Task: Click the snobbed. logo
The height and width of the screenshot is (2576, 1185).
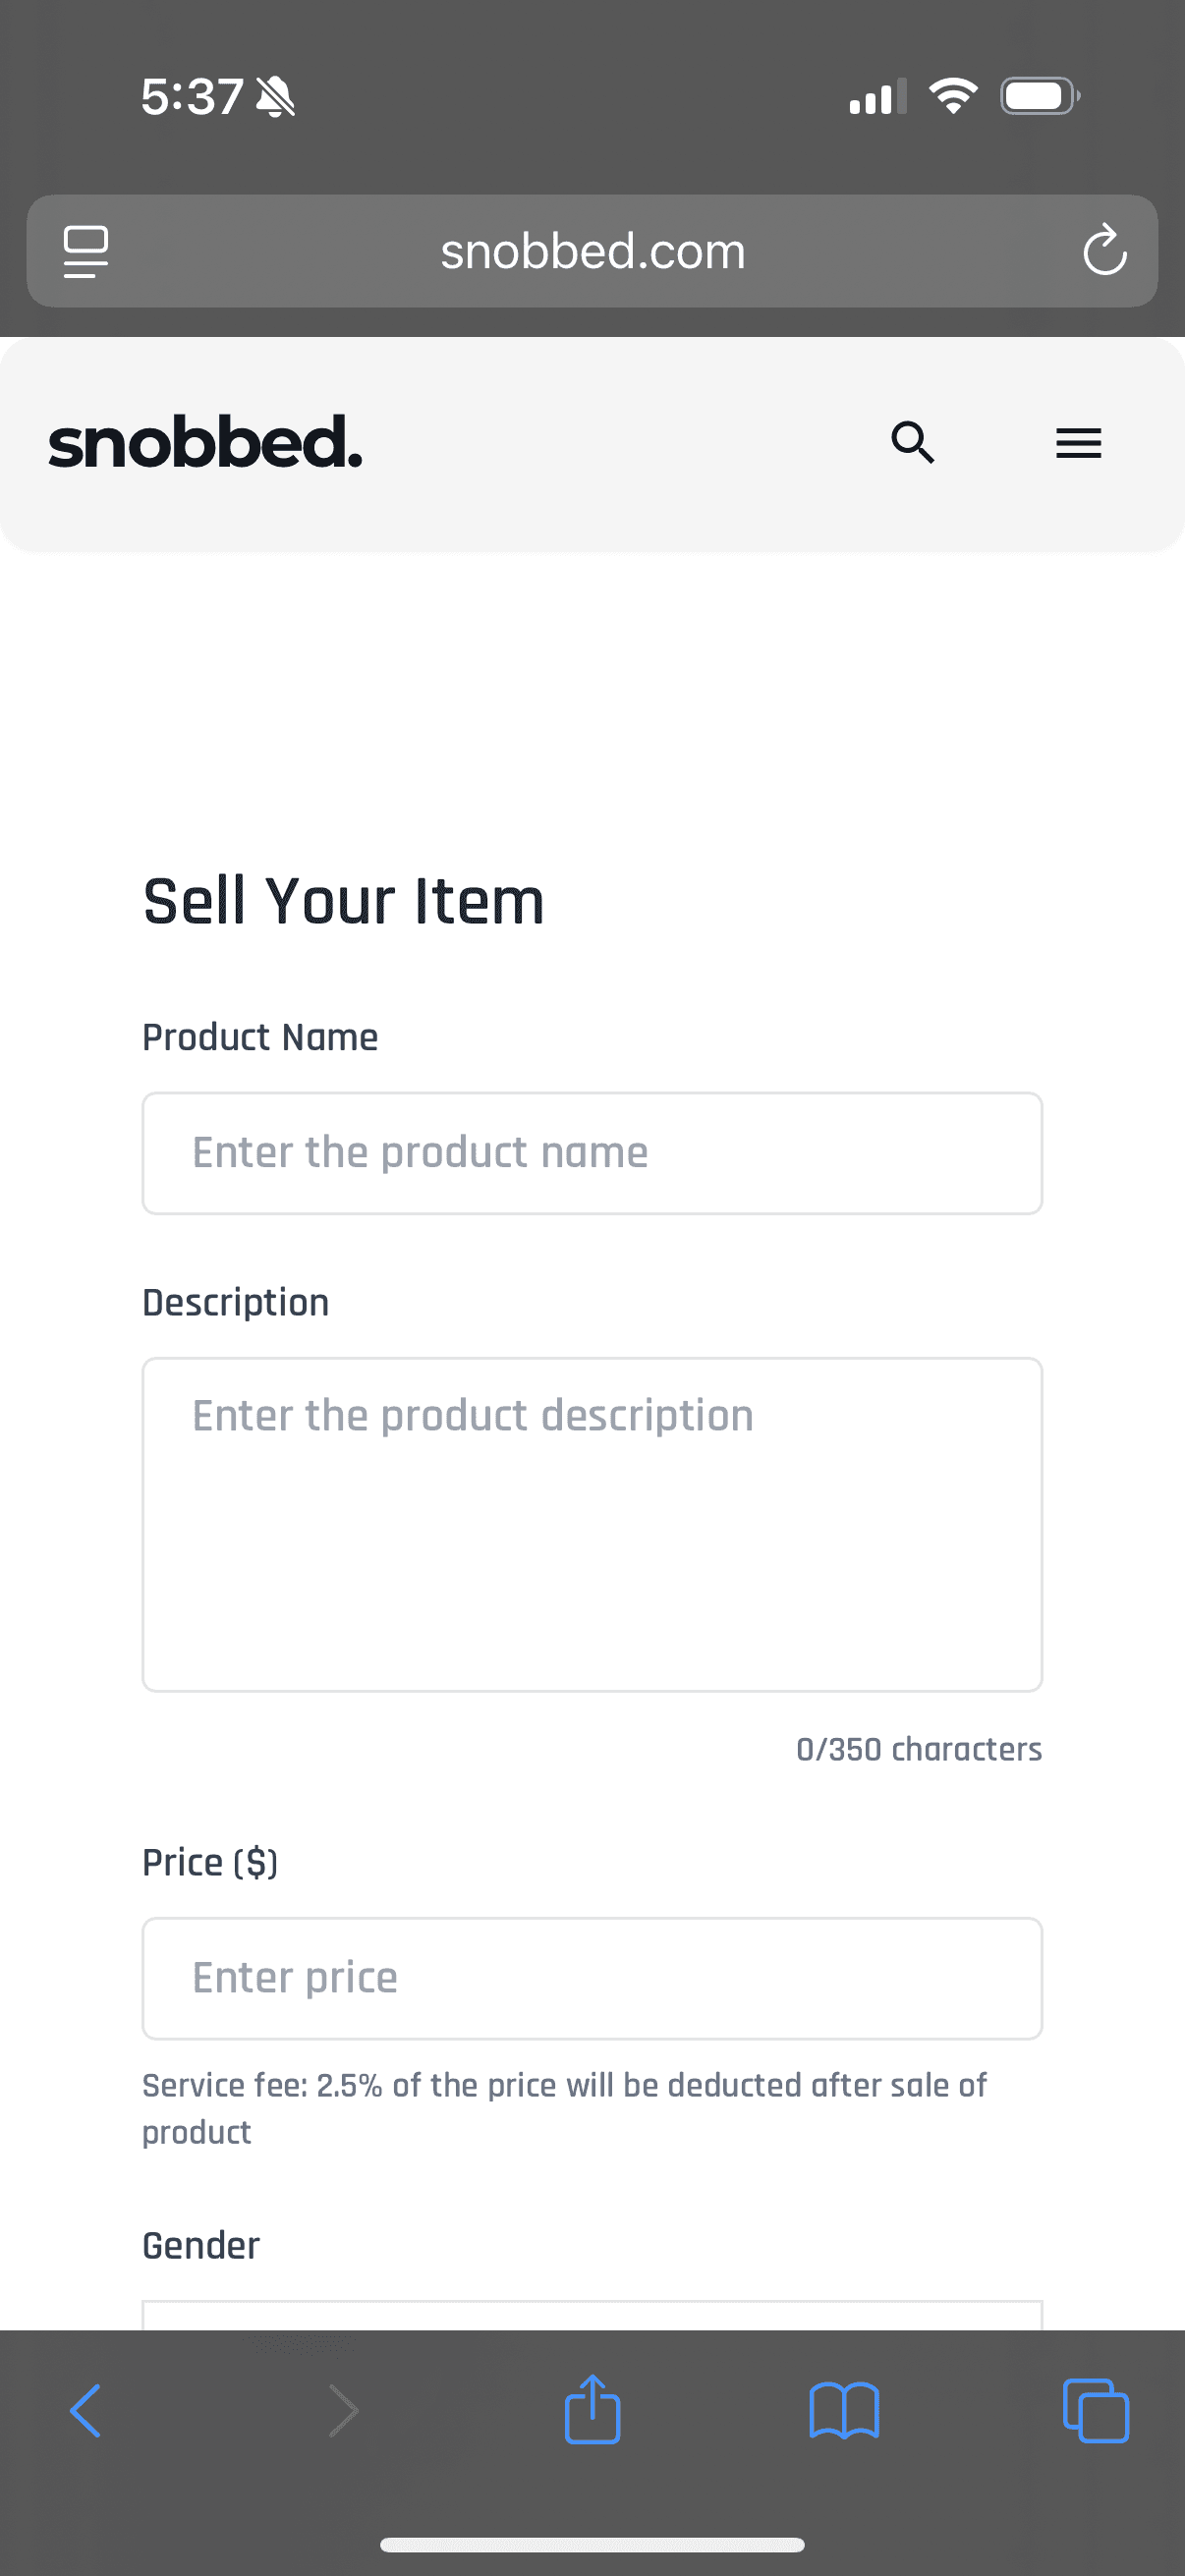Action: pos(205,443)
